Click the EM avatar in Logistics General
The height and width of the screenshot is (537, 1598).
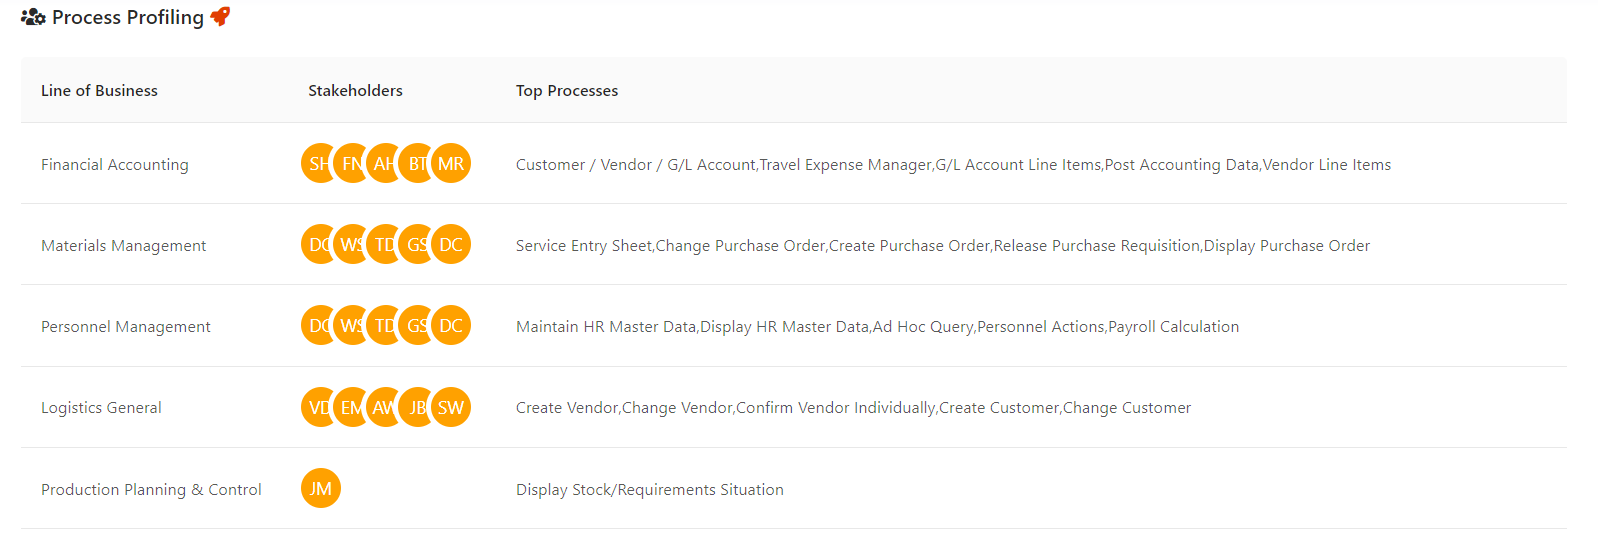350,407
